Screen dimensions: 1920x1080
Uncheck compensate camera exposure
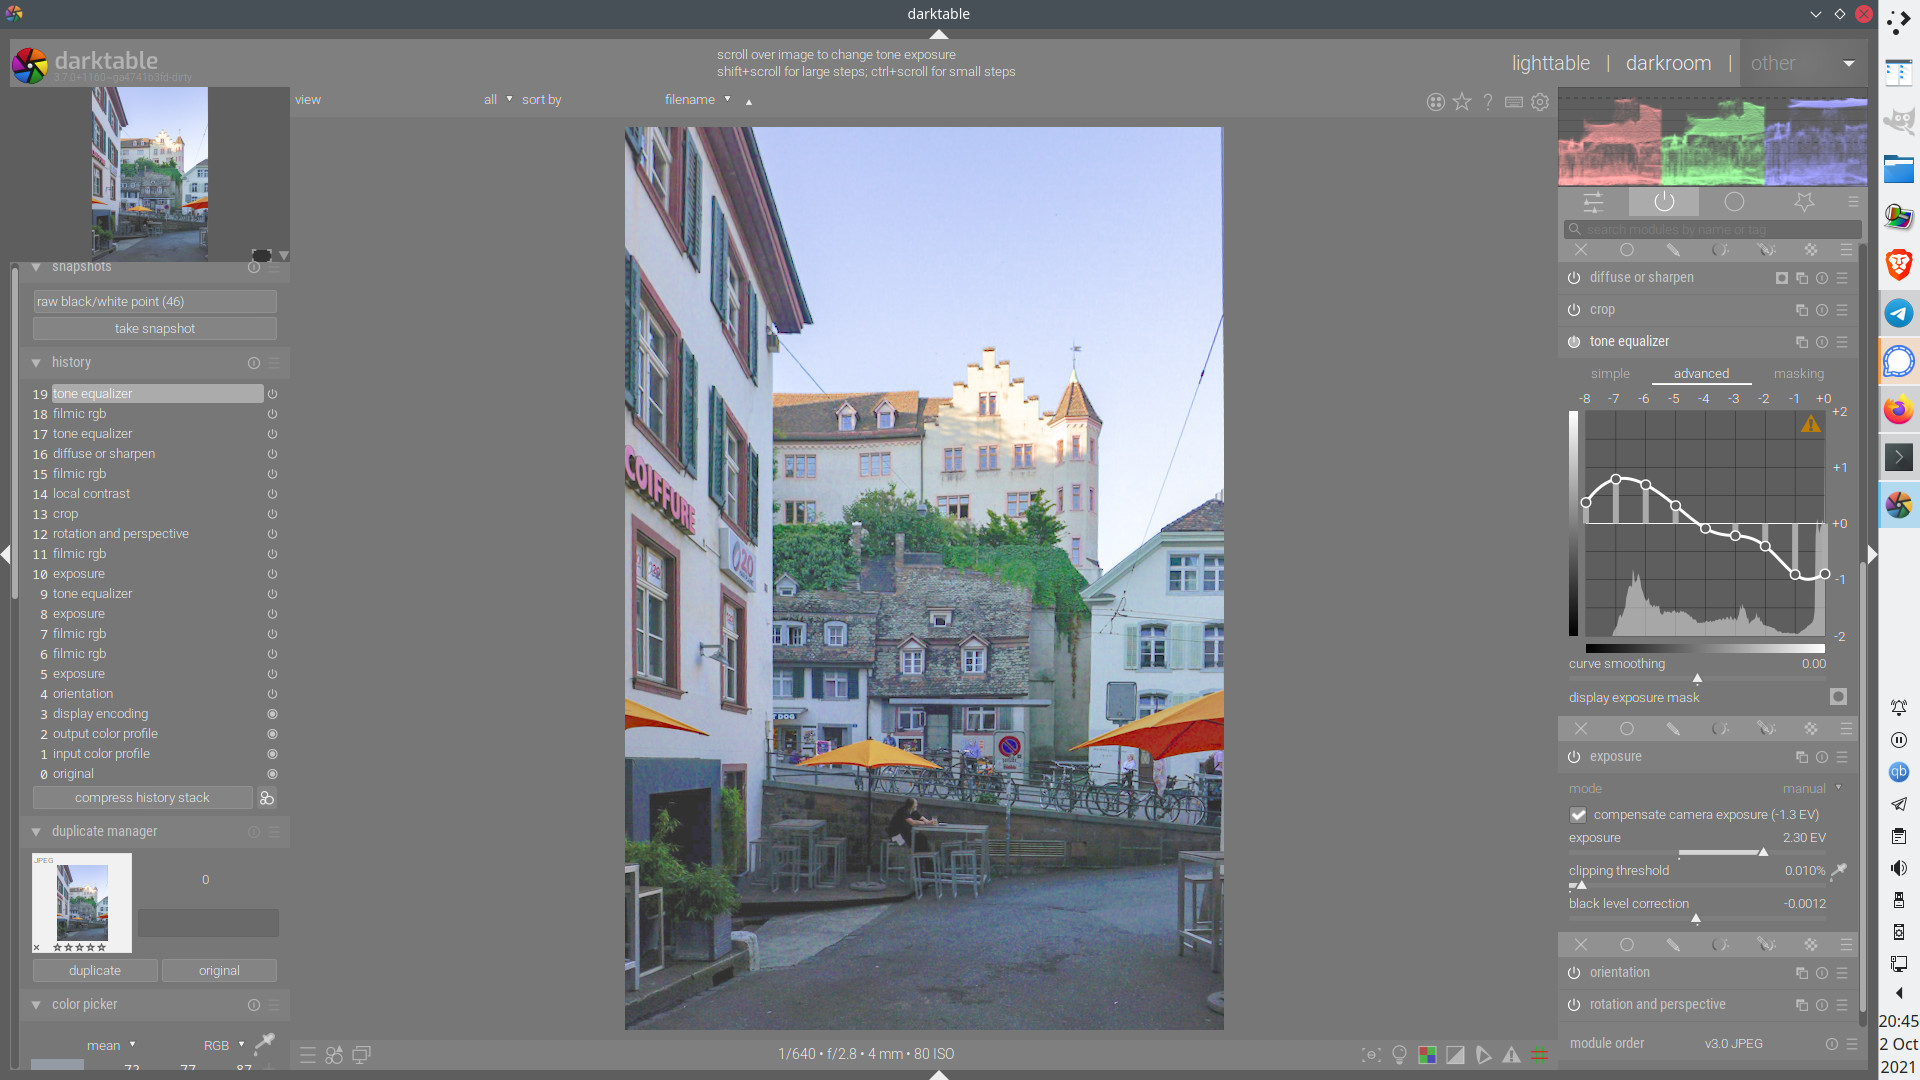pyautogui.click(x=1578, y=815)
